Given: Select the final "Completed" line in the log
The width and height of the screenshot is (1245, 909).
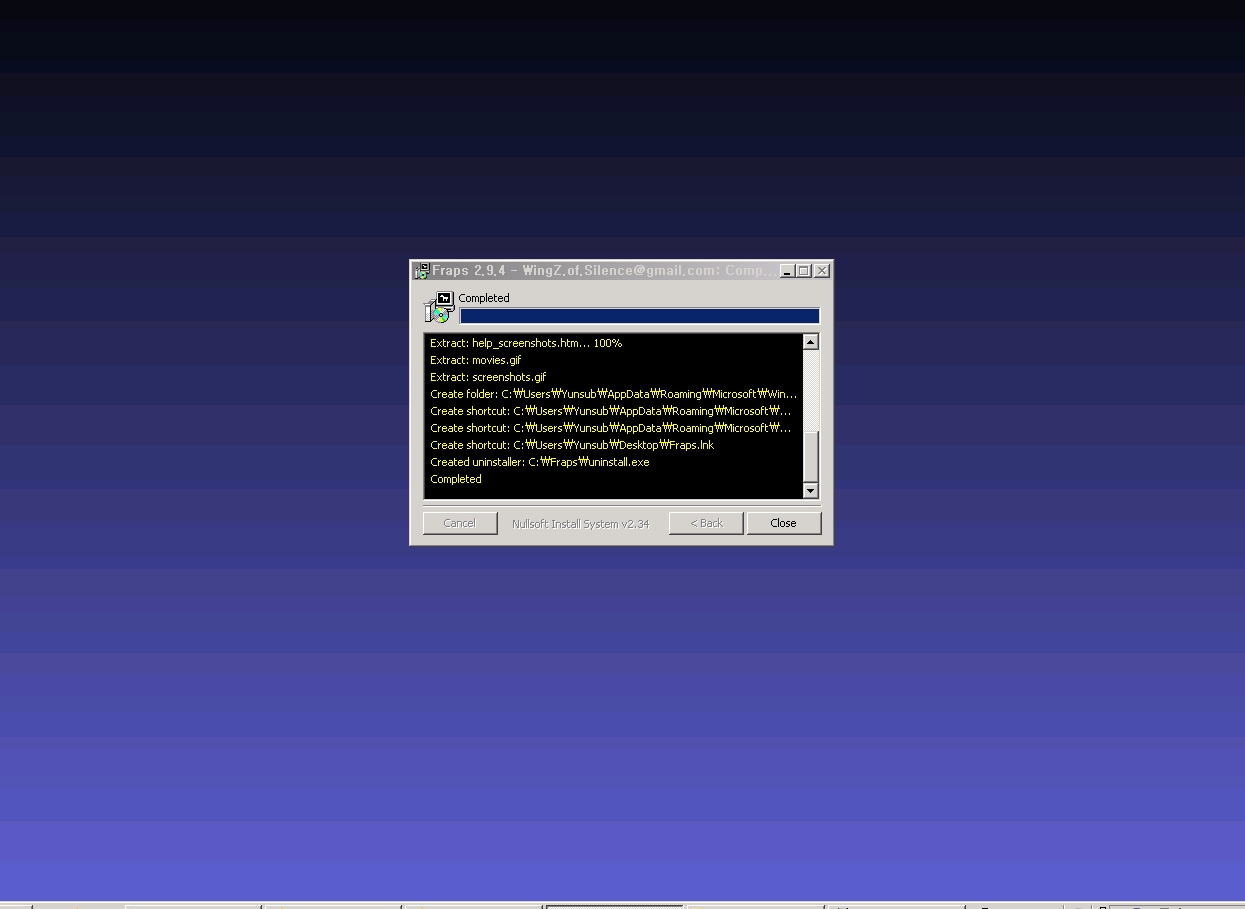Looking at the screenshot, I should point(456,479).
